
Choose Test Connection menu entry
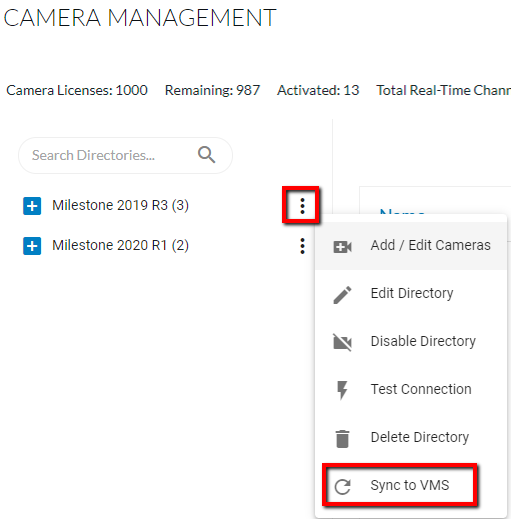[x=411, y=389]
